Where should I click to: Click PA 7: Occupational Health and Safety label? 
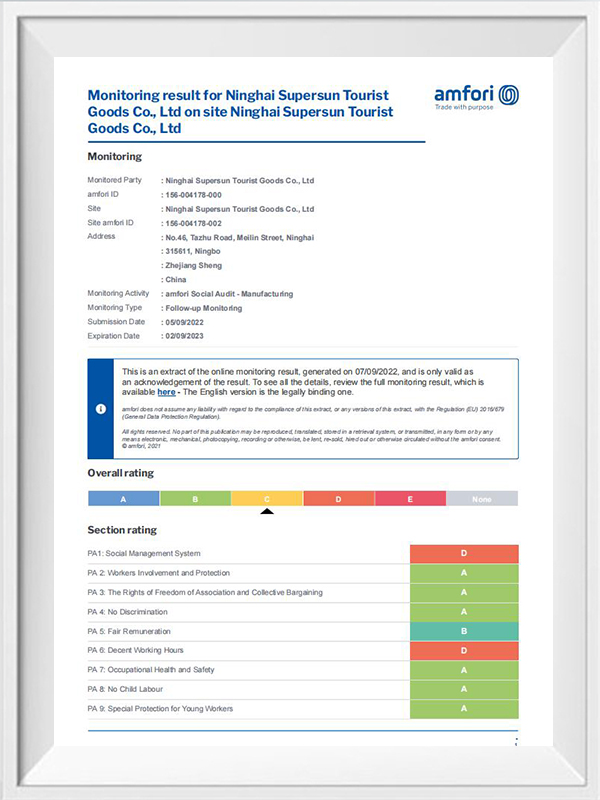pyautogui.click(x=151, y=670)
